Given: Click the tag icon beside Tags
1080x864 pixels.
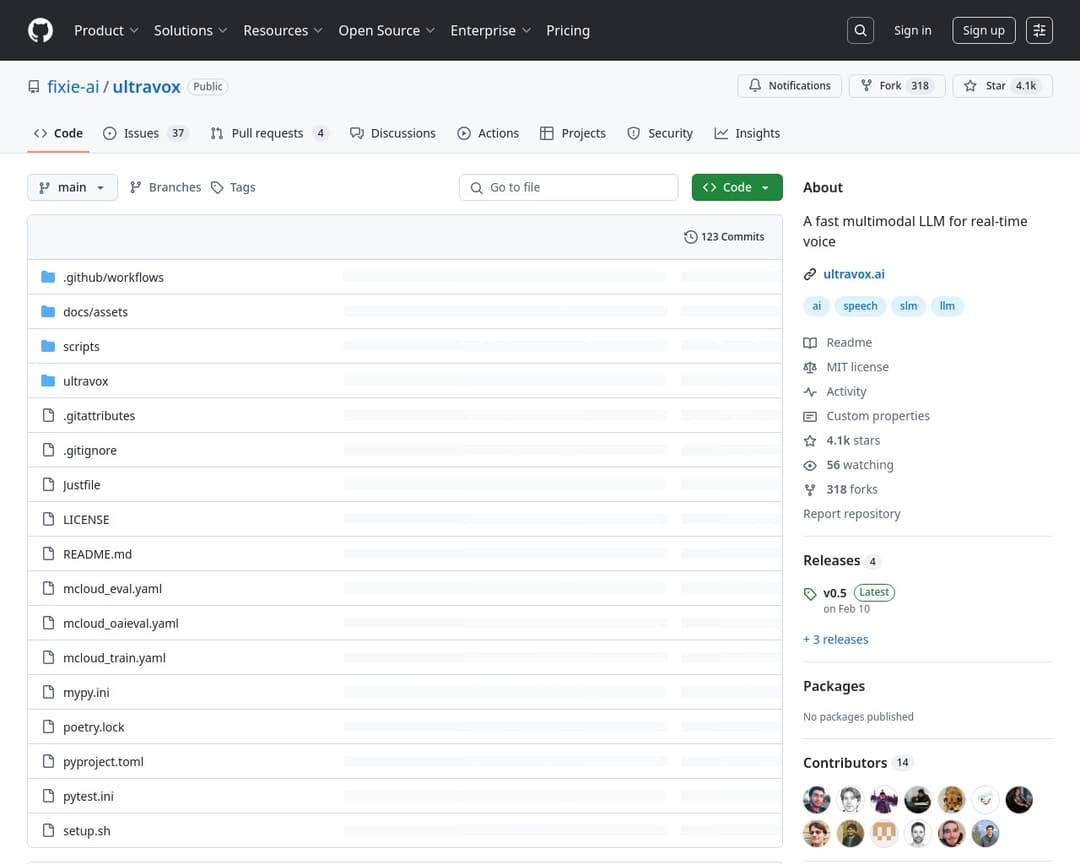Looking at the screenshot, I should pos(217,187).
